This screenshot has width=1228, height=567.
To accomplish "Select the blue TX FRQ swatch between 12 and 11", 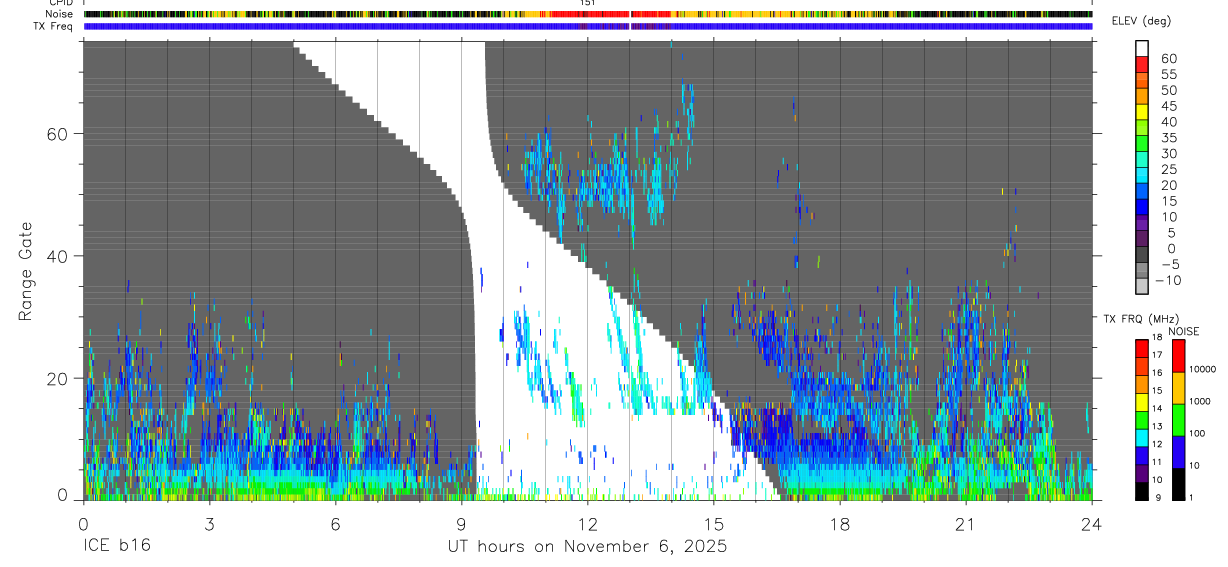I will pos(1142,456).
